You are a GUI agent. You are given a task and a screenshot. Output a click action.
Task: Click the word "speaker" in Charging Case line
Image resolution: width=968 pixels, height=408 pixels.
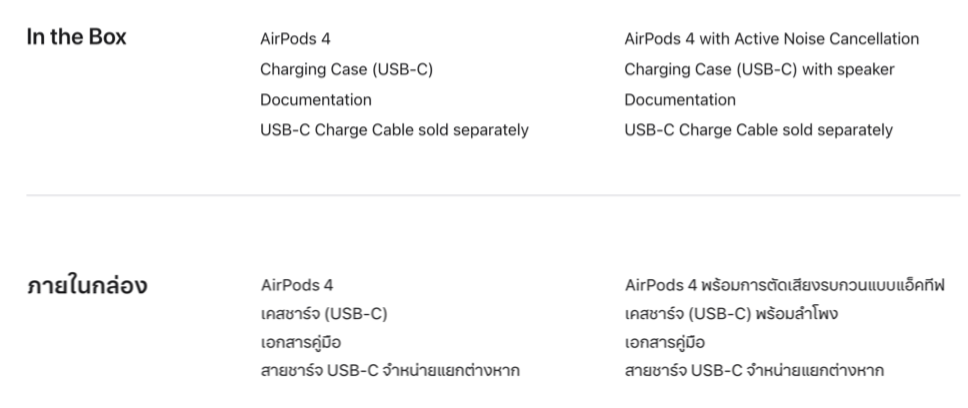868,70
